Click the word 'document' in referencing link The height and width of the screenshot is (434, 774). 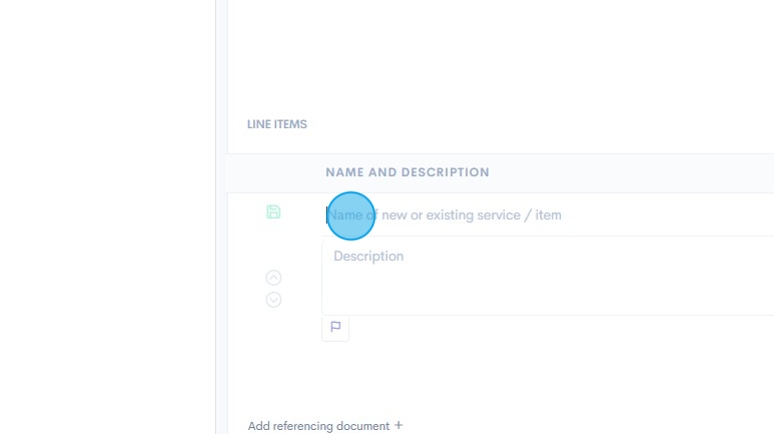[x=363, y=426]
